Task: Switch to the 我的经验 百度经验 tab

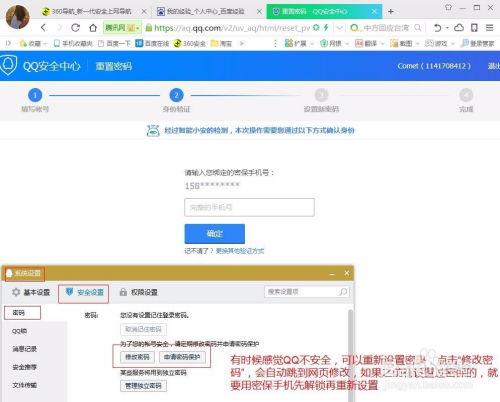Action: pos(206,11)
